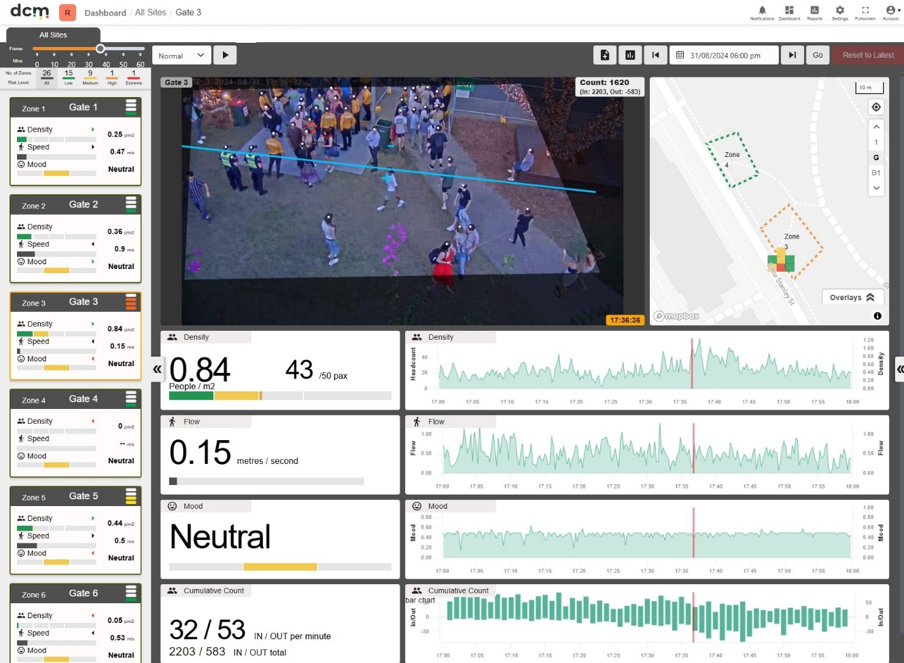Click the Go button
Viewport: 904px width, 663px height.
tap(818, 55)
